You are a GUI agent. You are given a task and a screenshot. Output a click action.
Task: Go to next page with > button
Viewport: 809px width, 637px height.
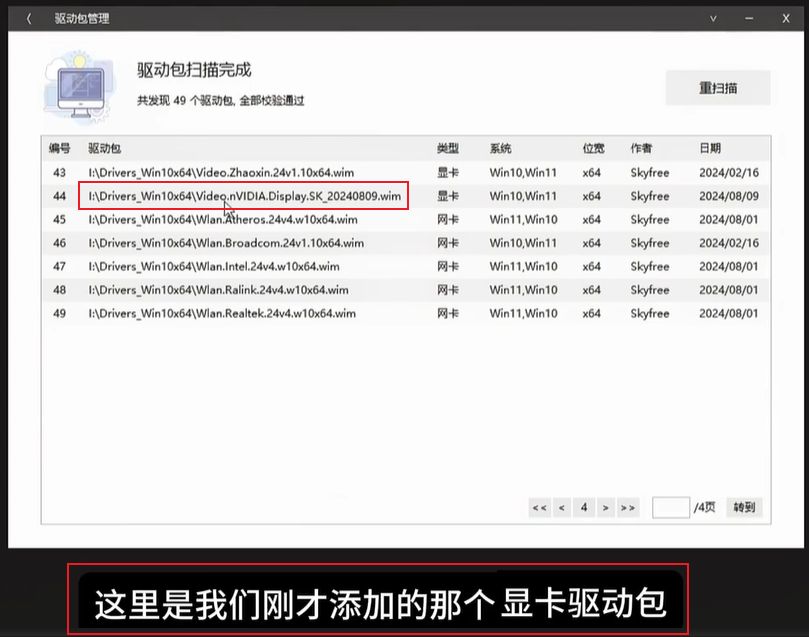click(605, 508)
